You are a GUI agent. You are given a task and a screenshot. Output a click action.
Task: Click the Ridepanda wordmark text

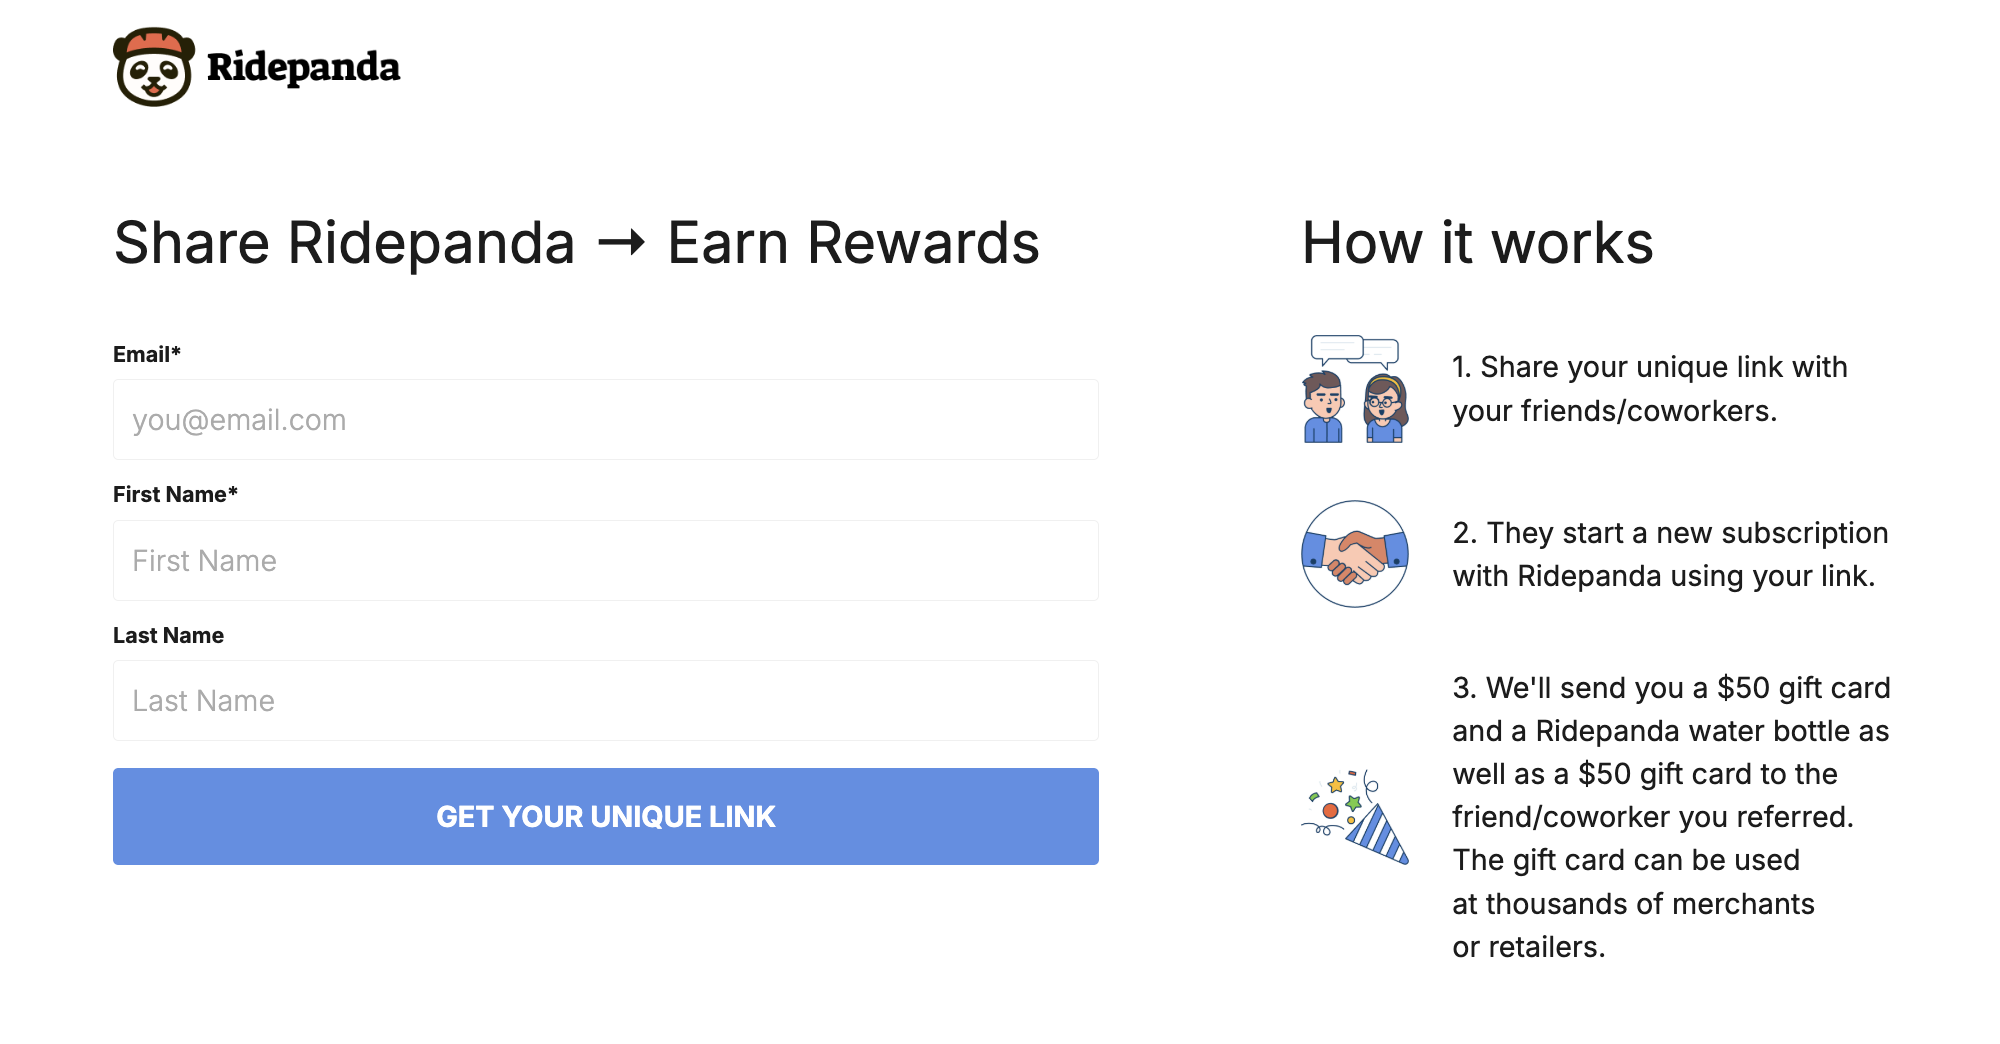[303, 67]
